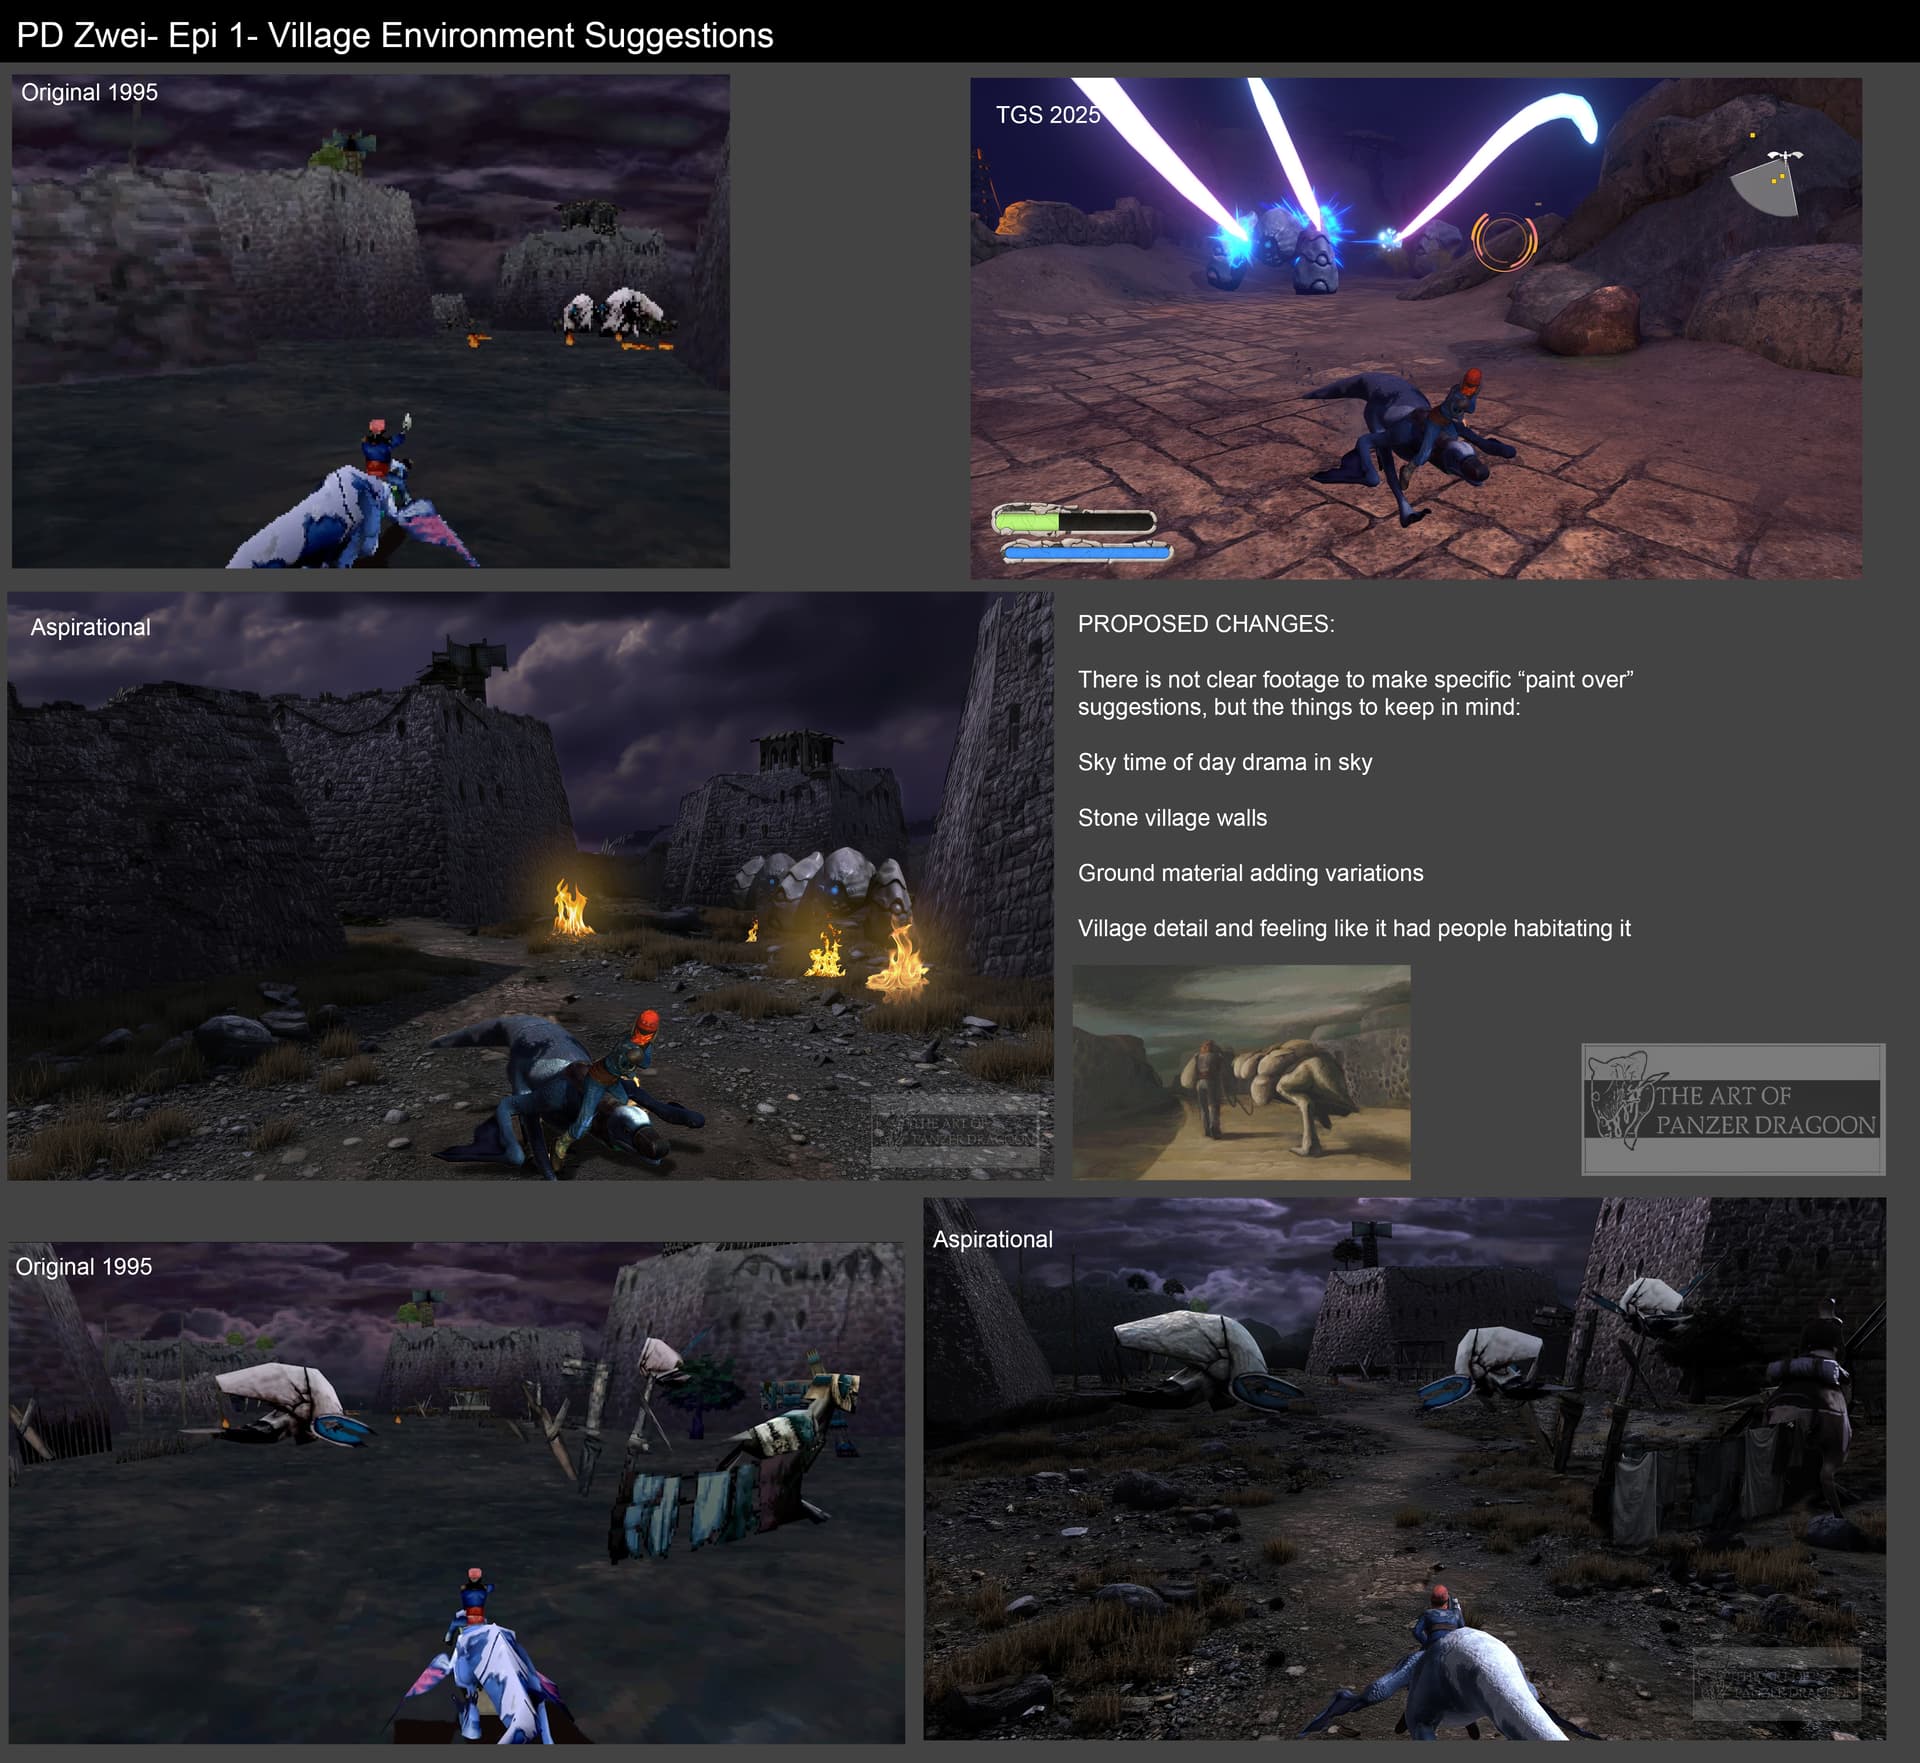Screen dimensions: 1920x1763
Task: Open the bottom-right Aspirational village image
Action: [1403, 1468]
